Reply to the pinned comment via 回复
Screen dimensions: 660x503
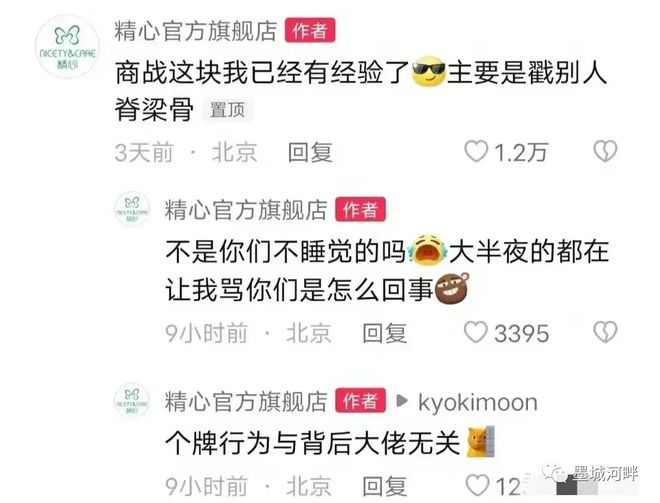310,152
